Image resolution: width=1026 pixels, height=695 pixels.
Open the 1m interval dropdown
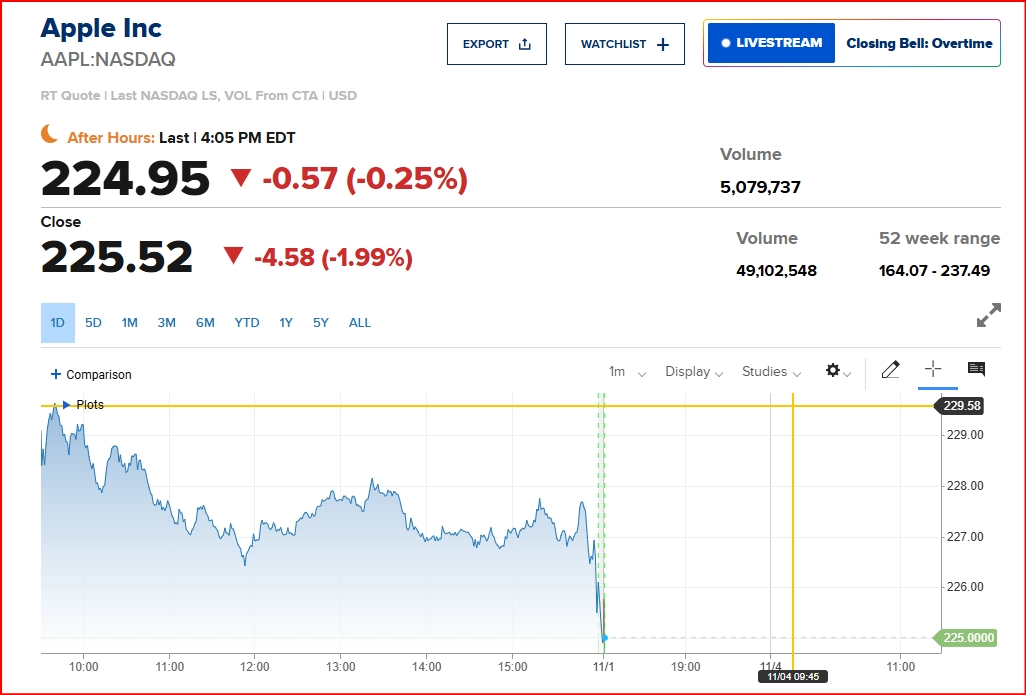[x=627, y=372]
